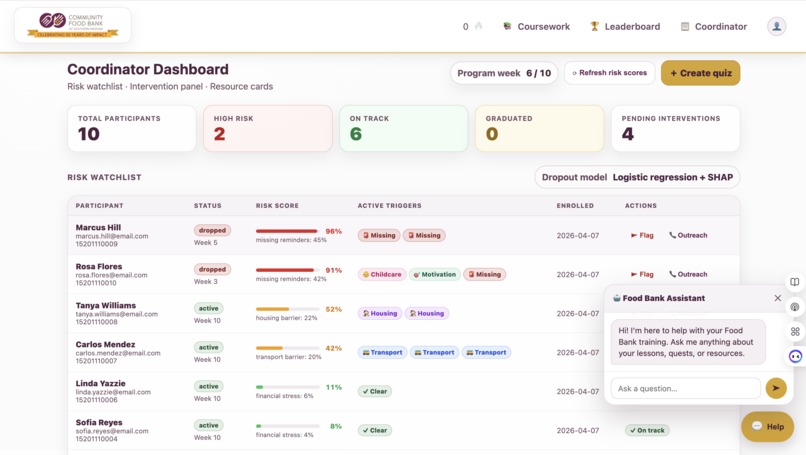Click the Enrolled column header

[575, 206]
